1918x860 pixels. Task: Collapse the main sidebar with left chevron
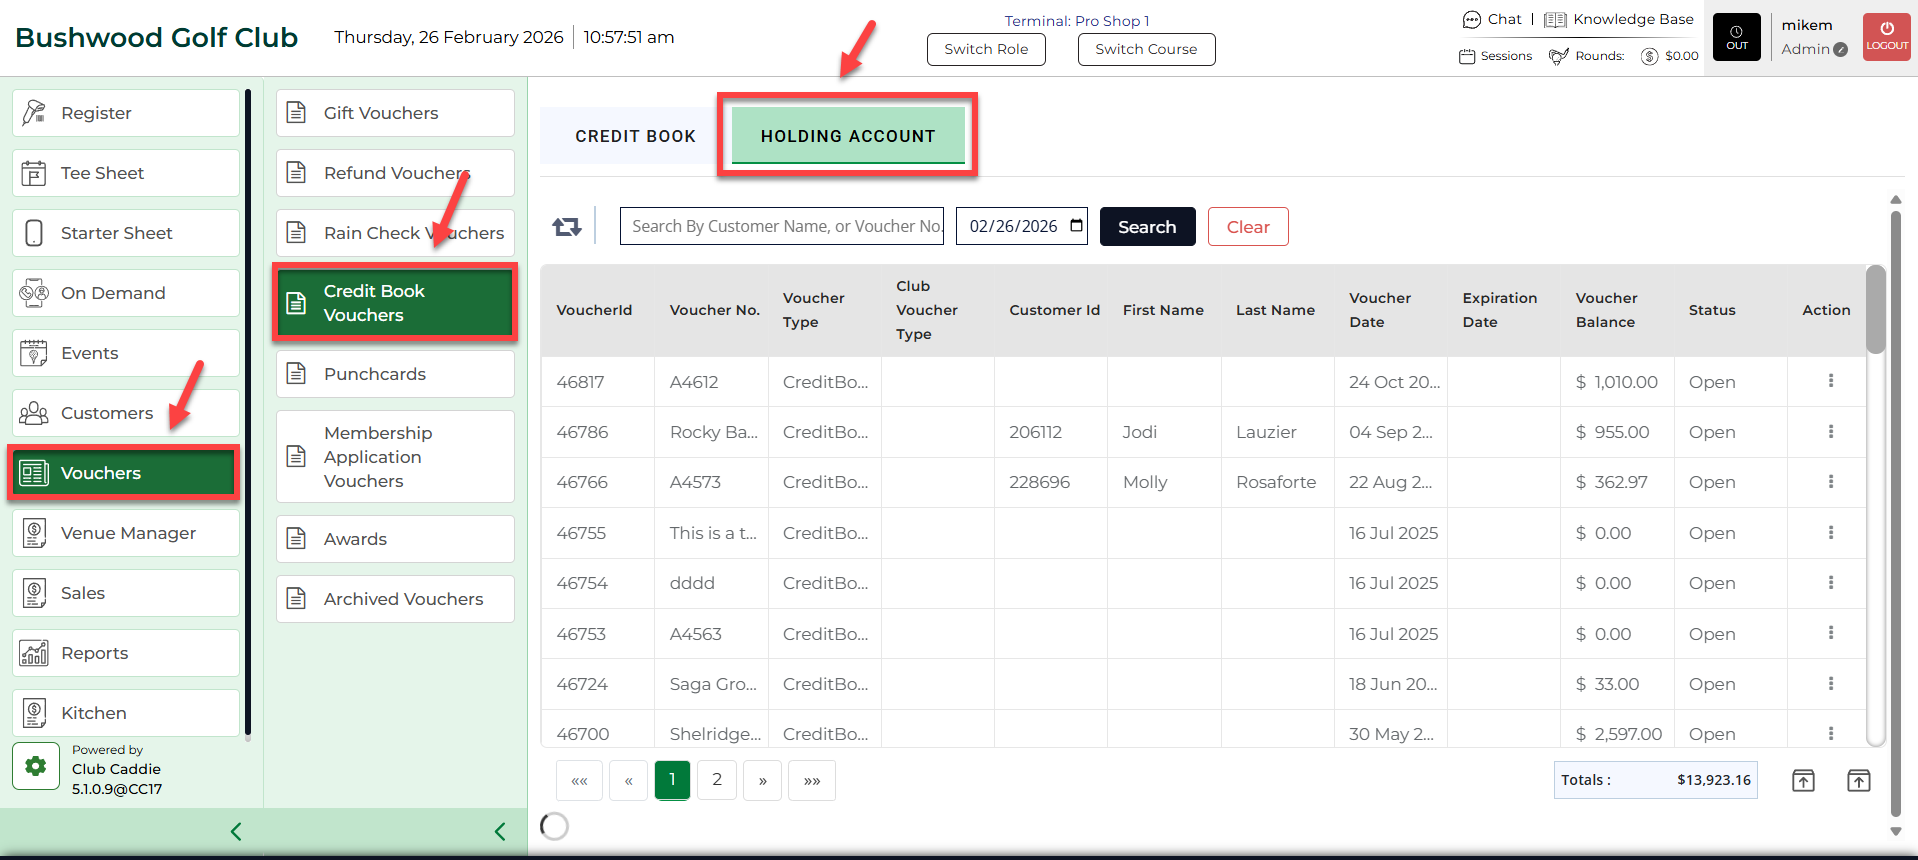click(236, 831)
